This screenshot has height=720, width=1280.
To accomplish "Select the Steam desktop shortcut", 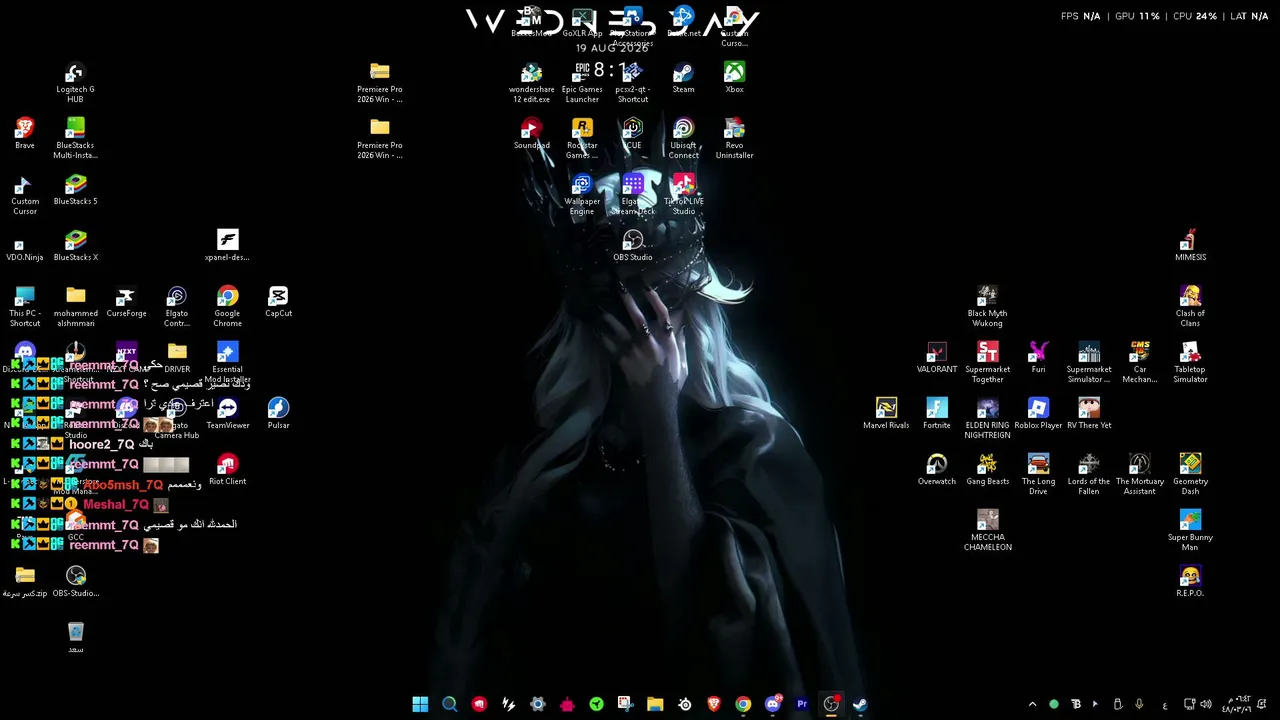I will [683, 78].
